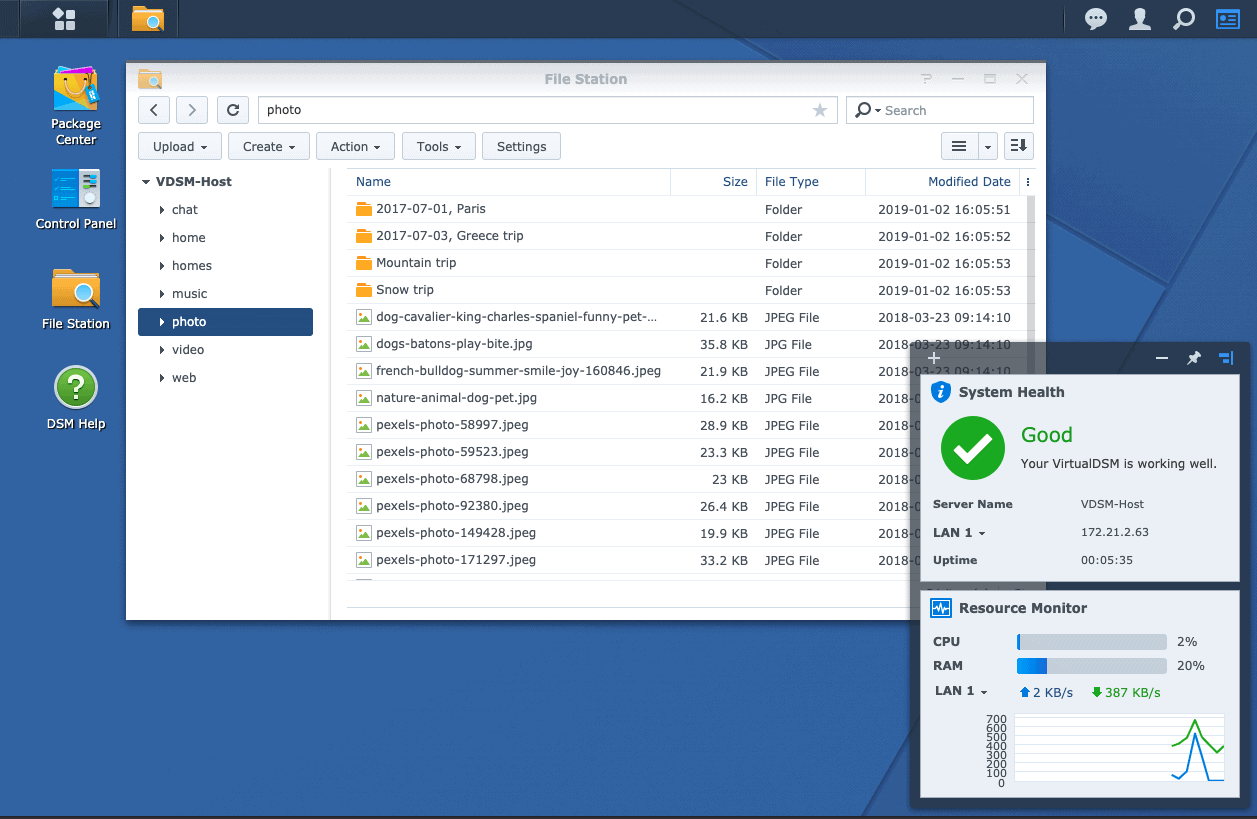The width and height of the screenshot is (1257, 819).
Task: Click the CPU usage bar
Action: click(1091, 642)
